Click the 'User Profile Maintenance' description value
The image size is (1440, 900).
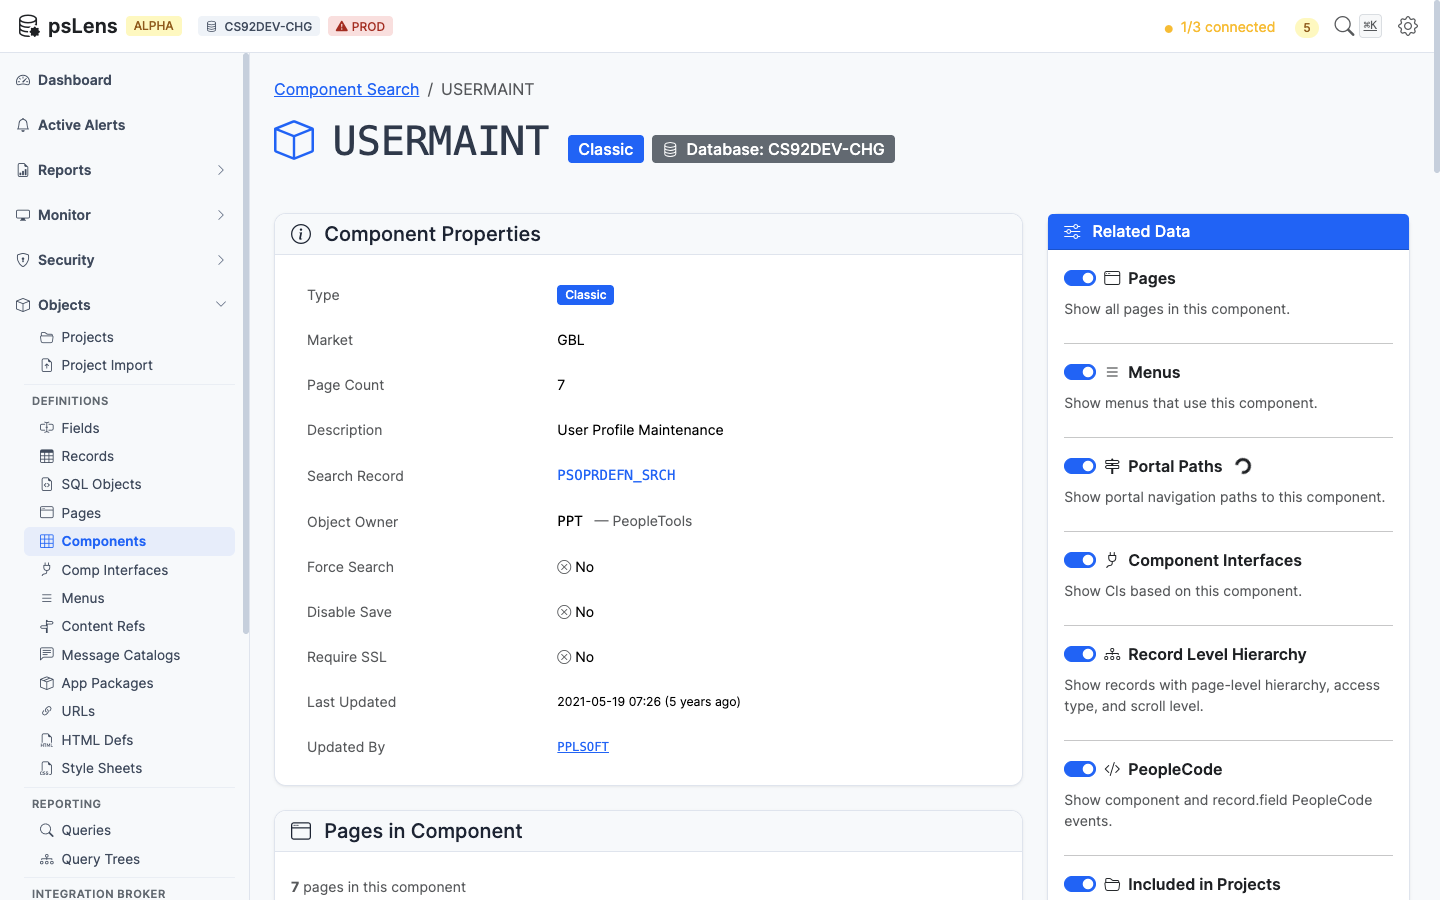pyautogui.click(x=640, y=430)
